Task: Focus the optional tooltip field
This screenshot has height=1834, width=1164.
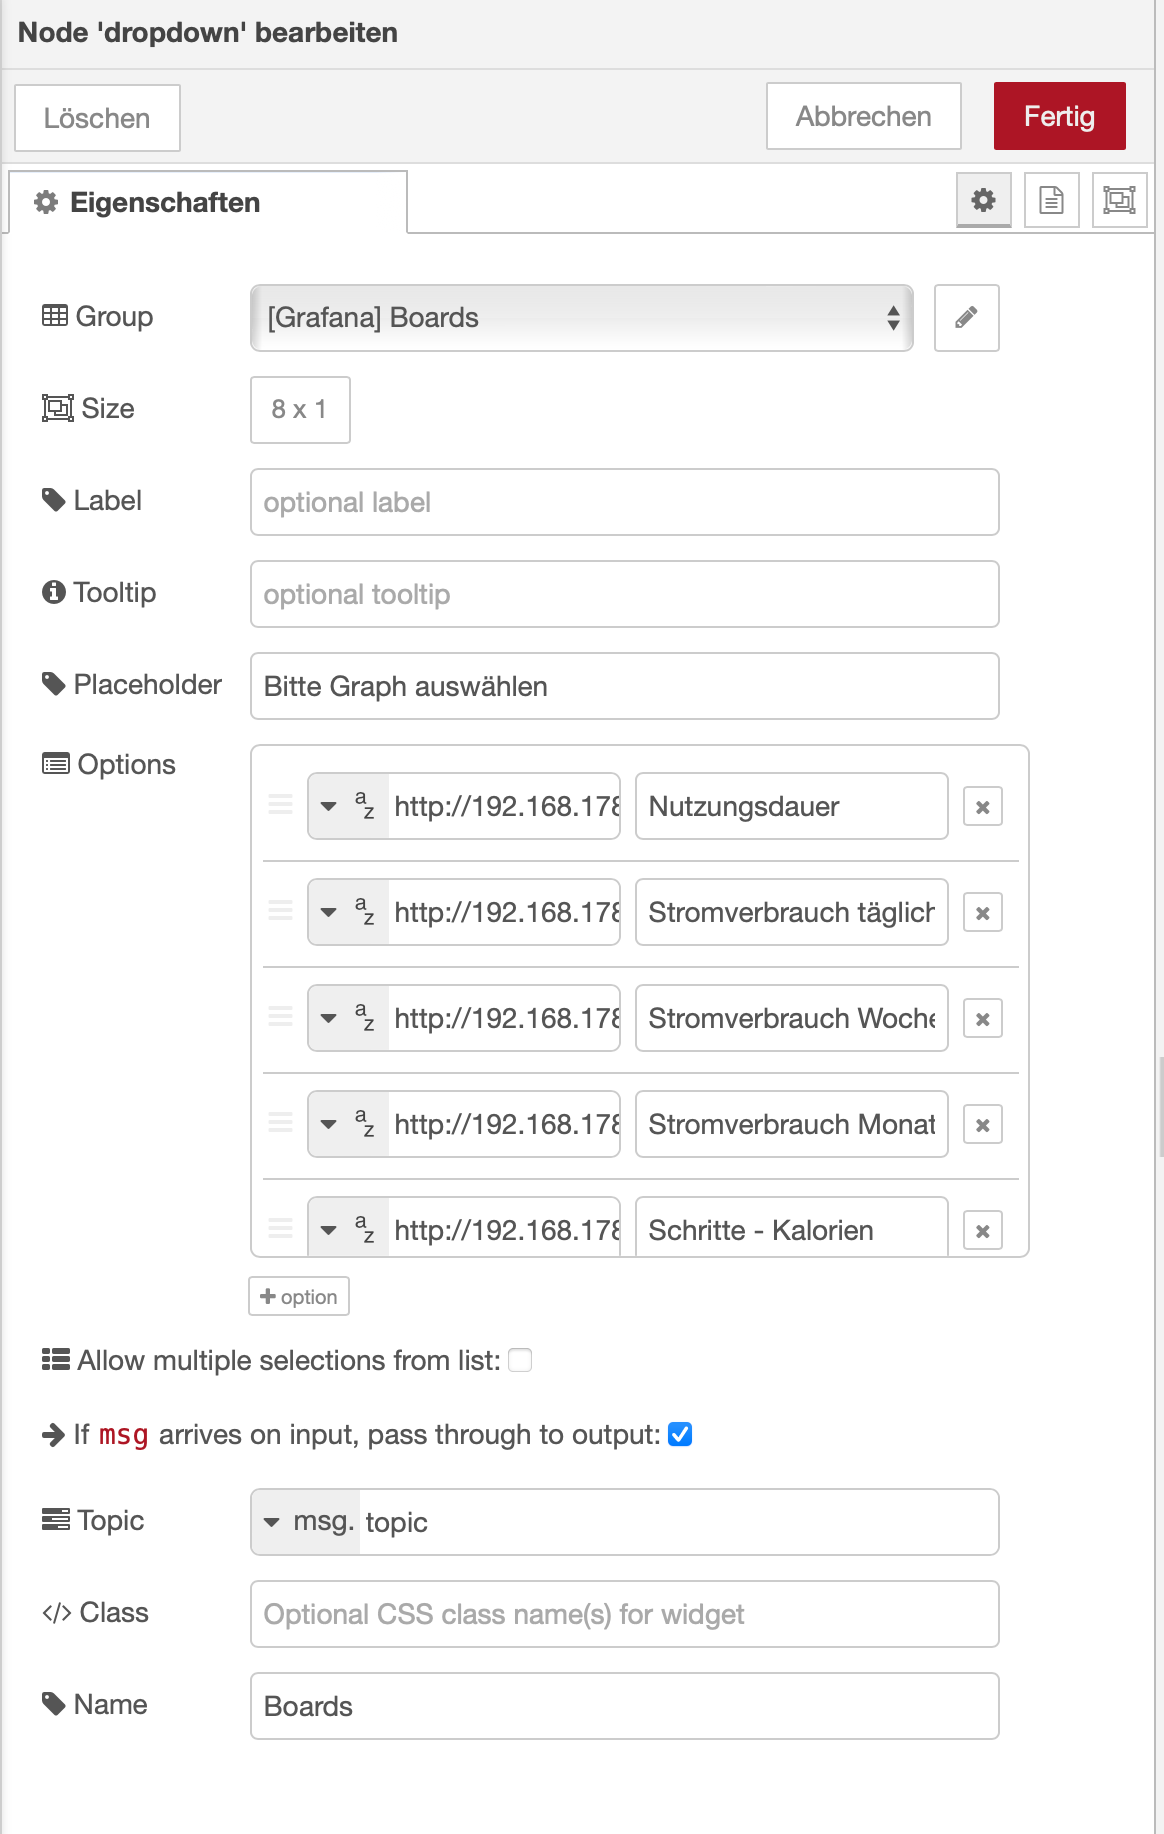Action: [625, 594]
